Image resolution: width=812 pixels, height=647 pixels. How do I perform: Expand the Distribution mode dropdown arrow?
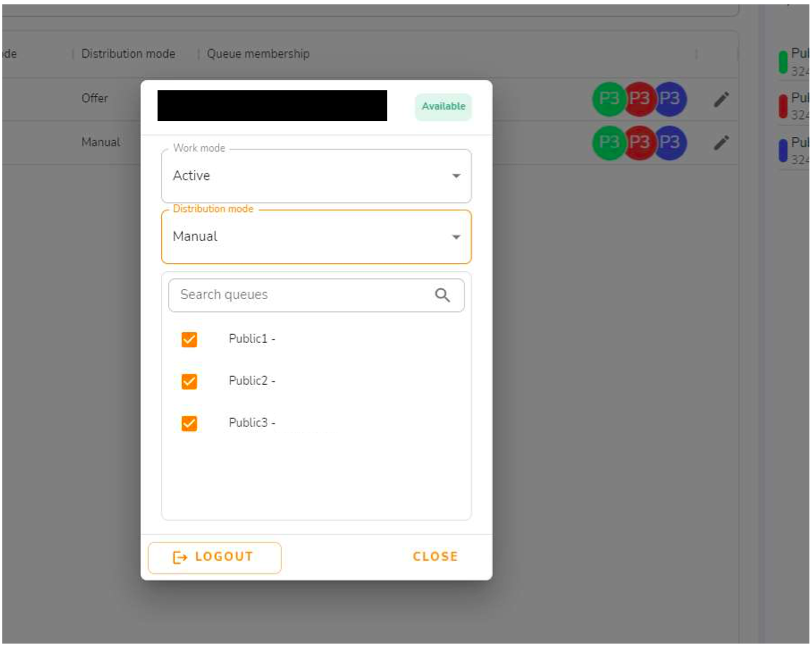click(x=456, y=237)
